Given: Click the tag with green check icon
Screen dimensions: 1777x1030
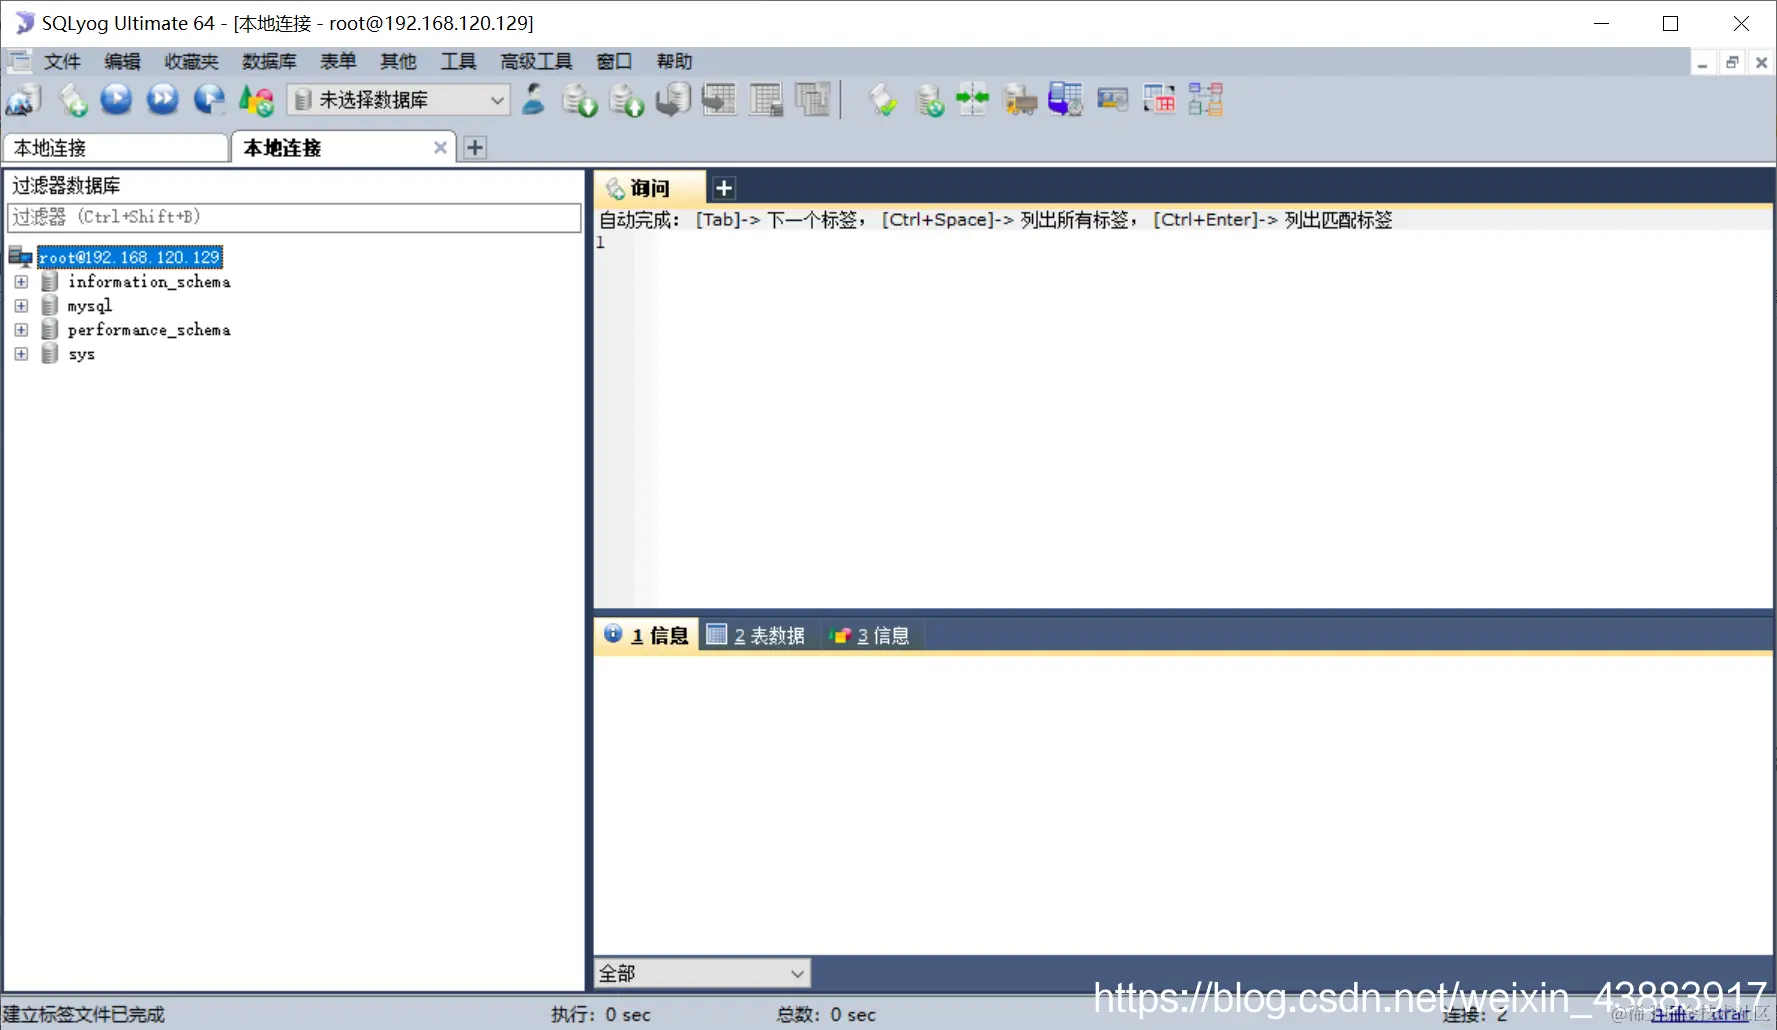Looking at the screenshot, I should [x=882, y=100].
